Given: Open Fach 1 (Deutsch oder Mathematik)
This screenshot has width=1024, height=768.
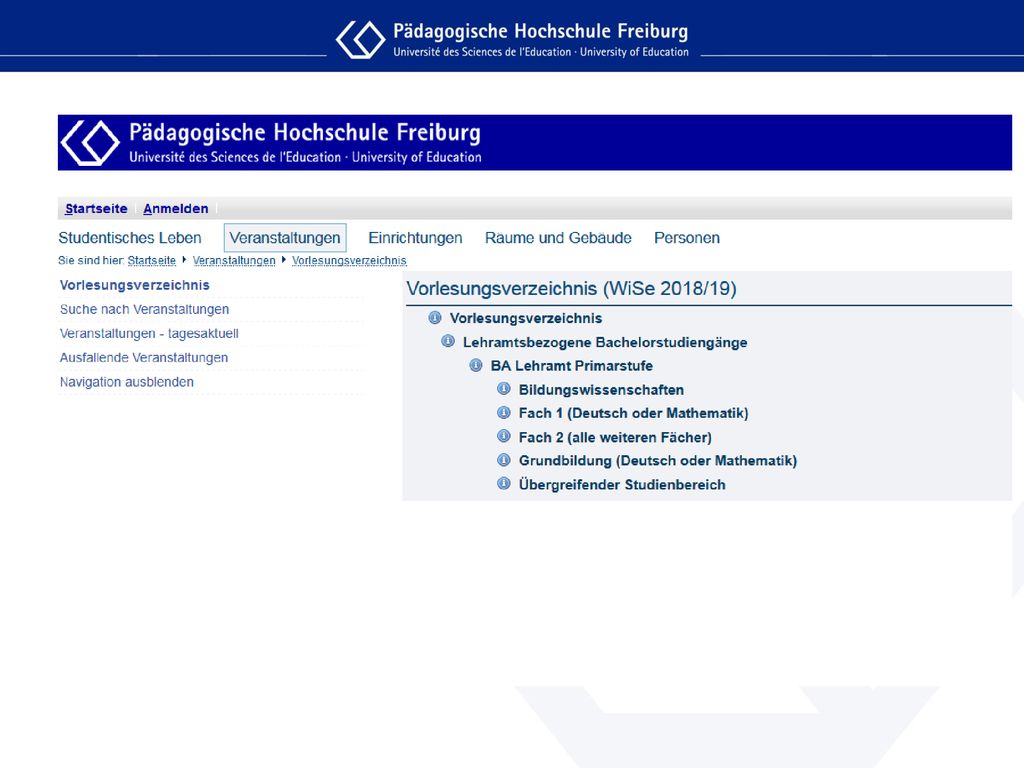Looking at the screenshot, I should pos(633,413).
